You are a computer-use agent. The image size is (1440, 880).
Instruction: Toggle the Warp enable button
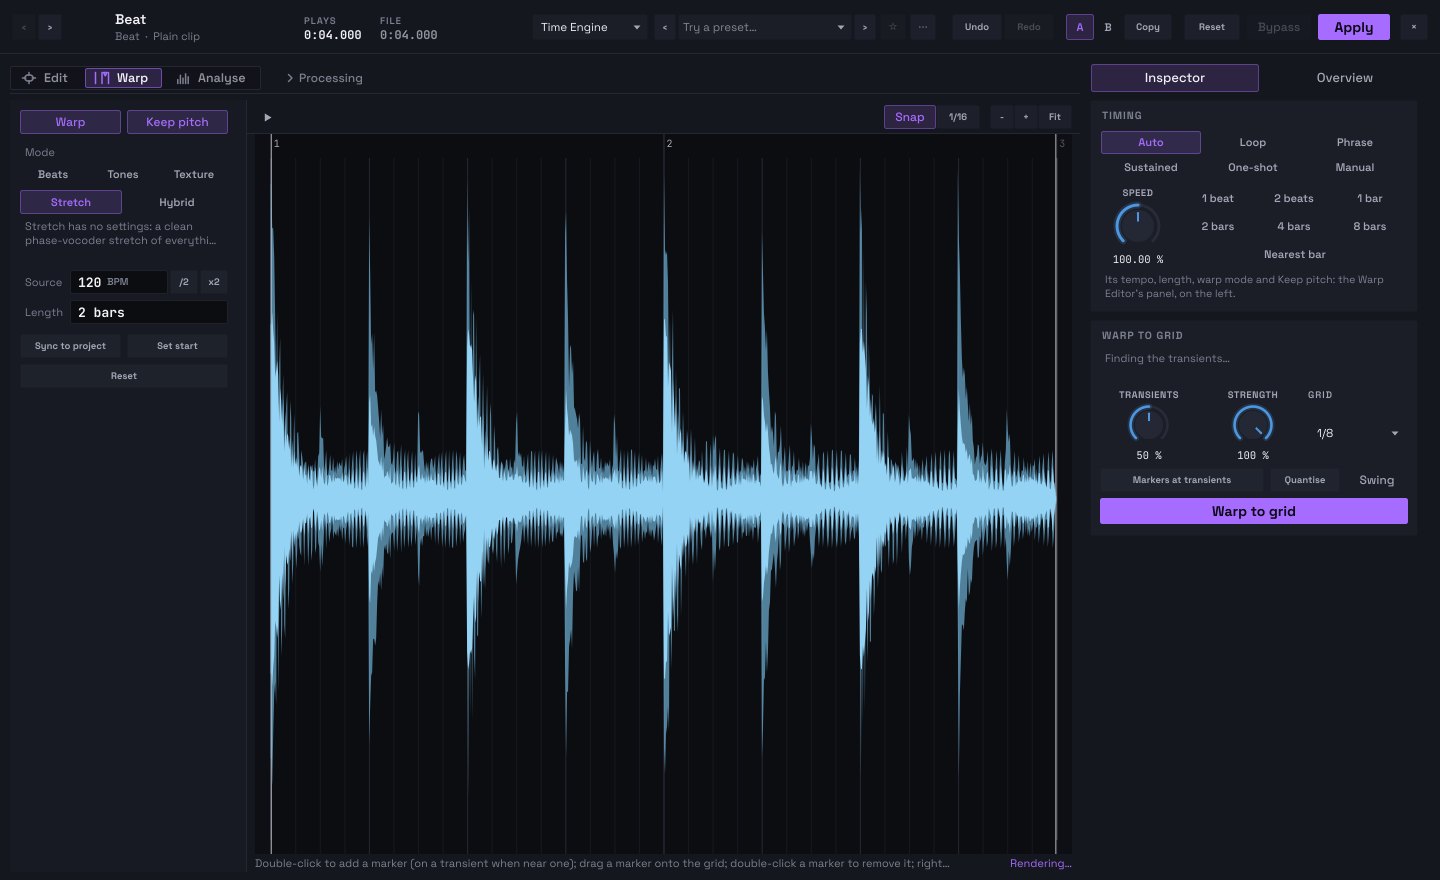pos(70,122)
